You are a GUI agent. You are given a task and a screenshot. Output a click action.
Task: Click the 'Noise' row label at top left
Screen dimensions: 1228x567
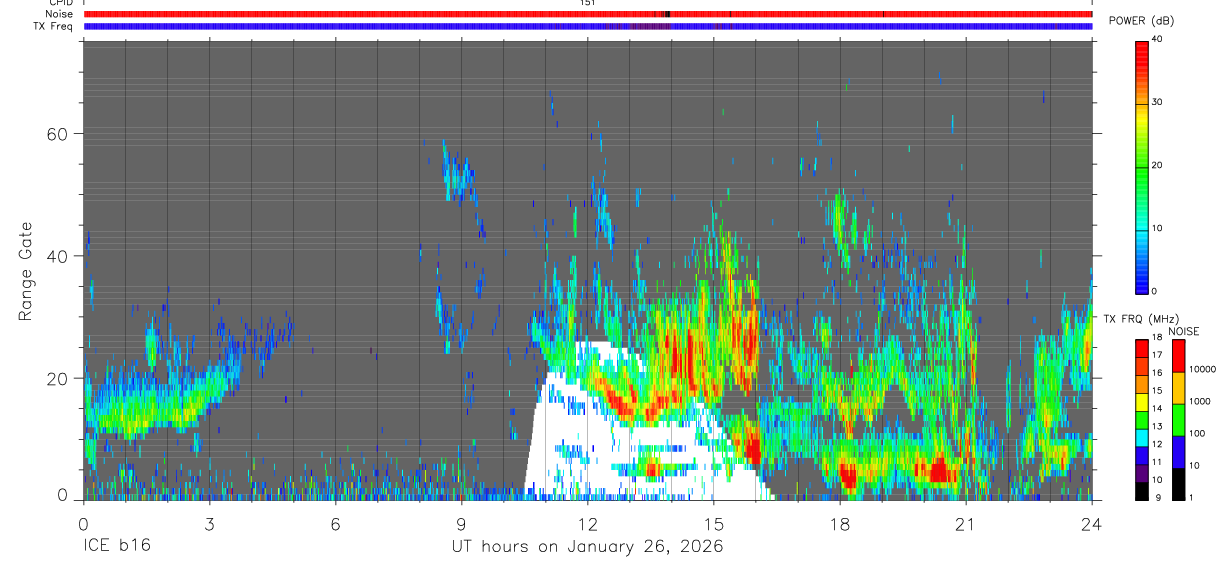(x=61, y=14)
